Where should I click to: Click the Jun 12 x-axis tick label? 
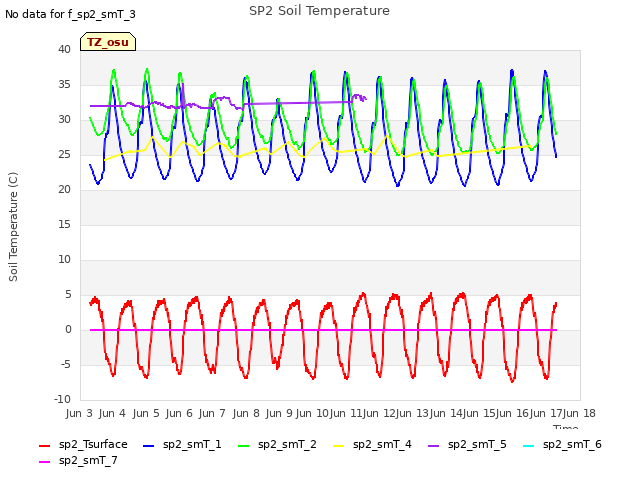[x=381, y=413]
